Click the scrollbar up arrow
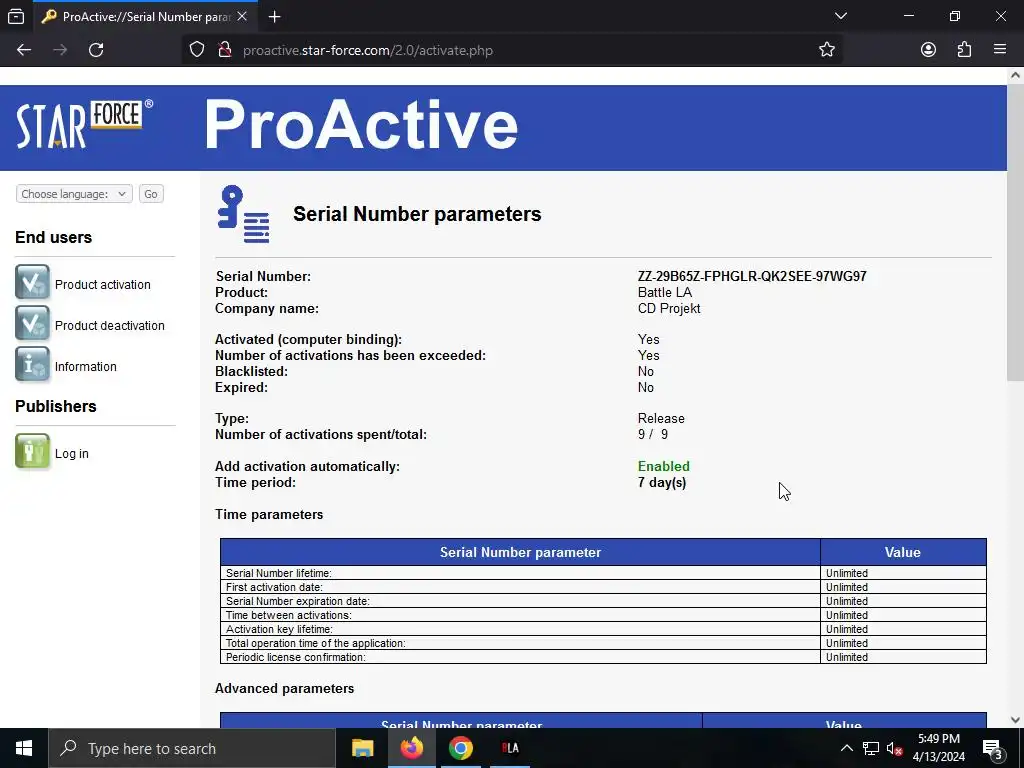Viewport: 1024px width, 768px height. [x=1015, y=75]
